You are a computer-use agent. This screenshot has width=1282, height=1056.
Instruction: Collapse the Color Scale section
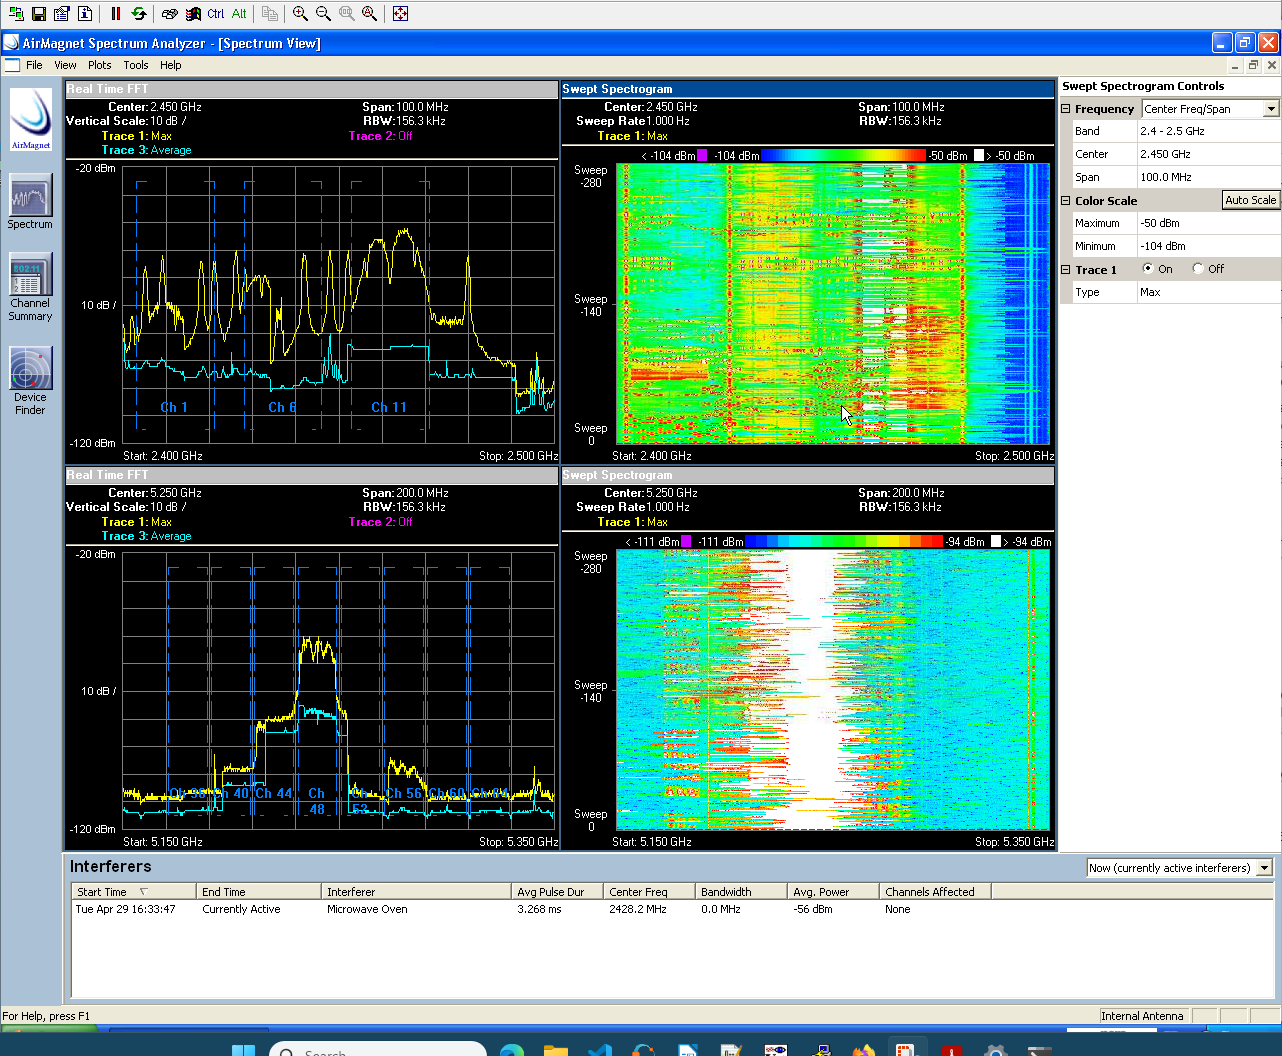pos(1066,201)
